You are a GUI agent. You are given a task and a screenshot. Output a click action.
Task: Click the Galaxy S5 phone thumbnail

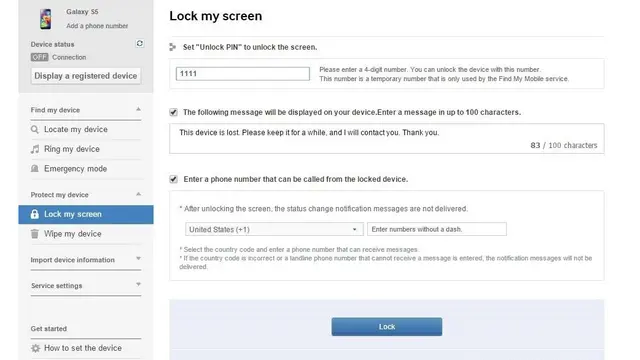pyautogui.click(x=46, y=19)
